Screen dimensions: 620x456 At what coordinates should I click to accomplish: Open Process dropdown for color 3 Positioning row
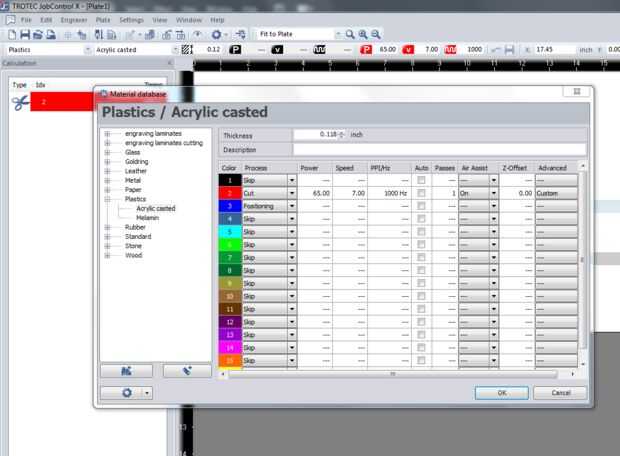tap(292, 206)
